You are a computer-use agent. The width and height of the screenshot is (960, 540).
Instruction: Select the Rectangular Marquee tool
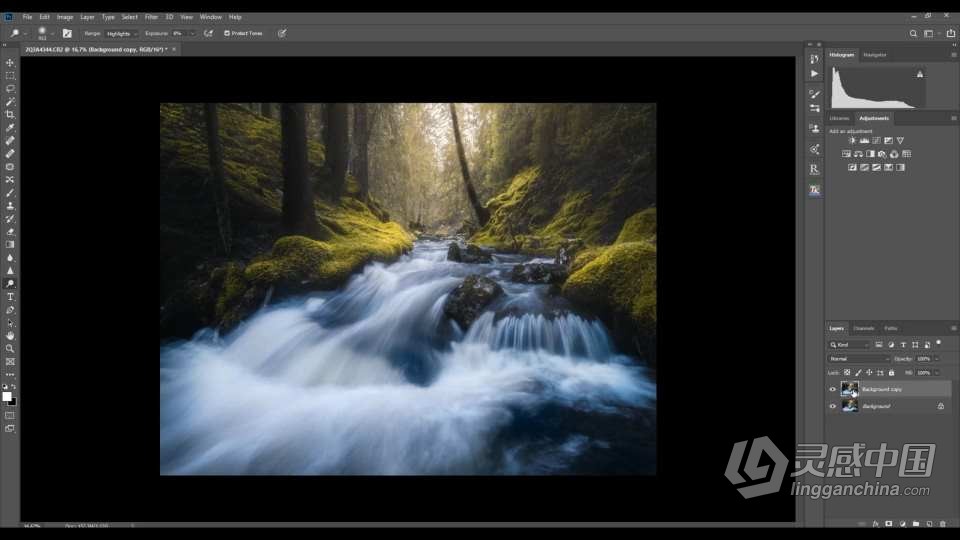pyautogui.click(x=10, y=76)
